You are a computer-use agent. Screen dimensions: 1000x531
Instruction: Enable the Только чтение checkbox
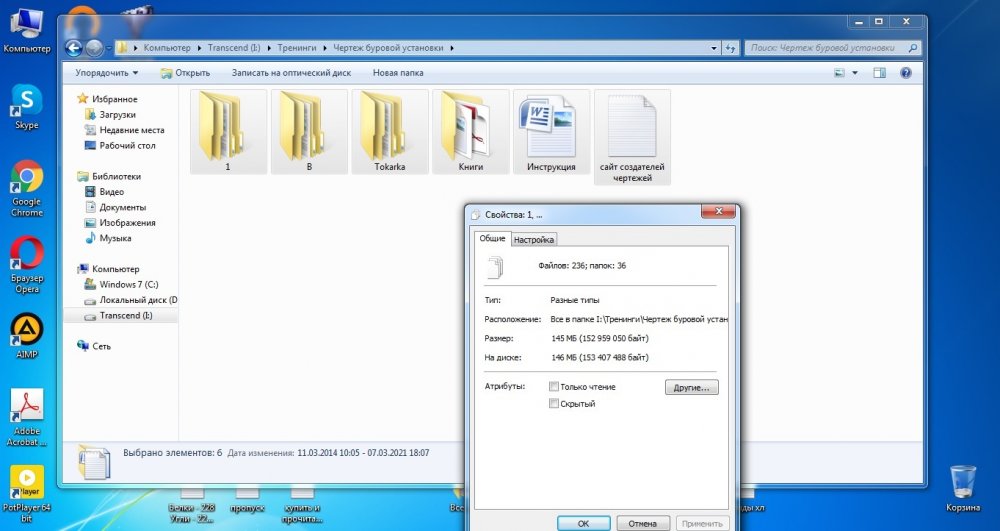(x=554, y=387)
